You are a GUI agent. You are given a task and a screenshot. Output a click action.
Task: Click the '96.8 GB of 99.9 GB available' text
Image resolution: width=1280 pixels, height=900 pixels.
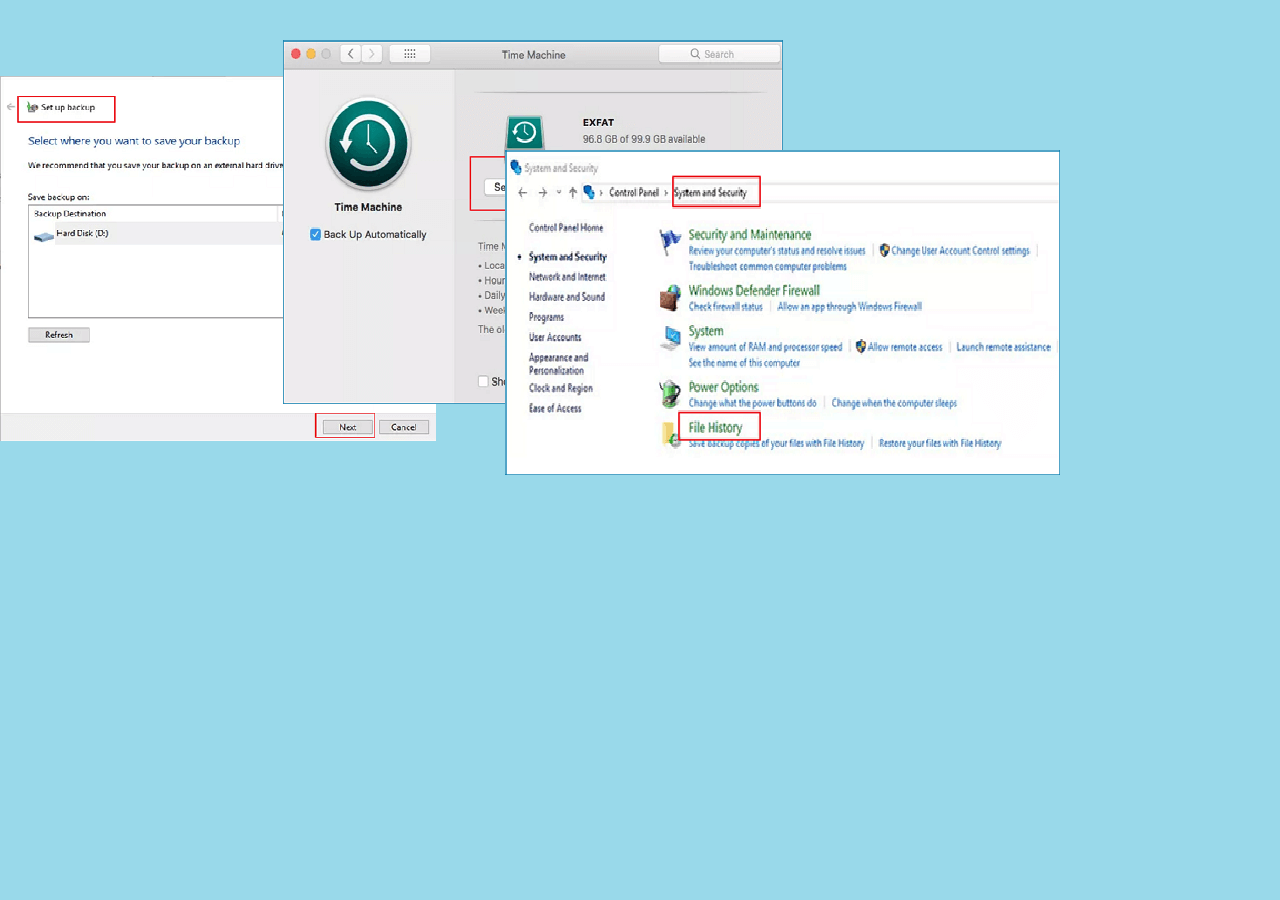point(644,139)
